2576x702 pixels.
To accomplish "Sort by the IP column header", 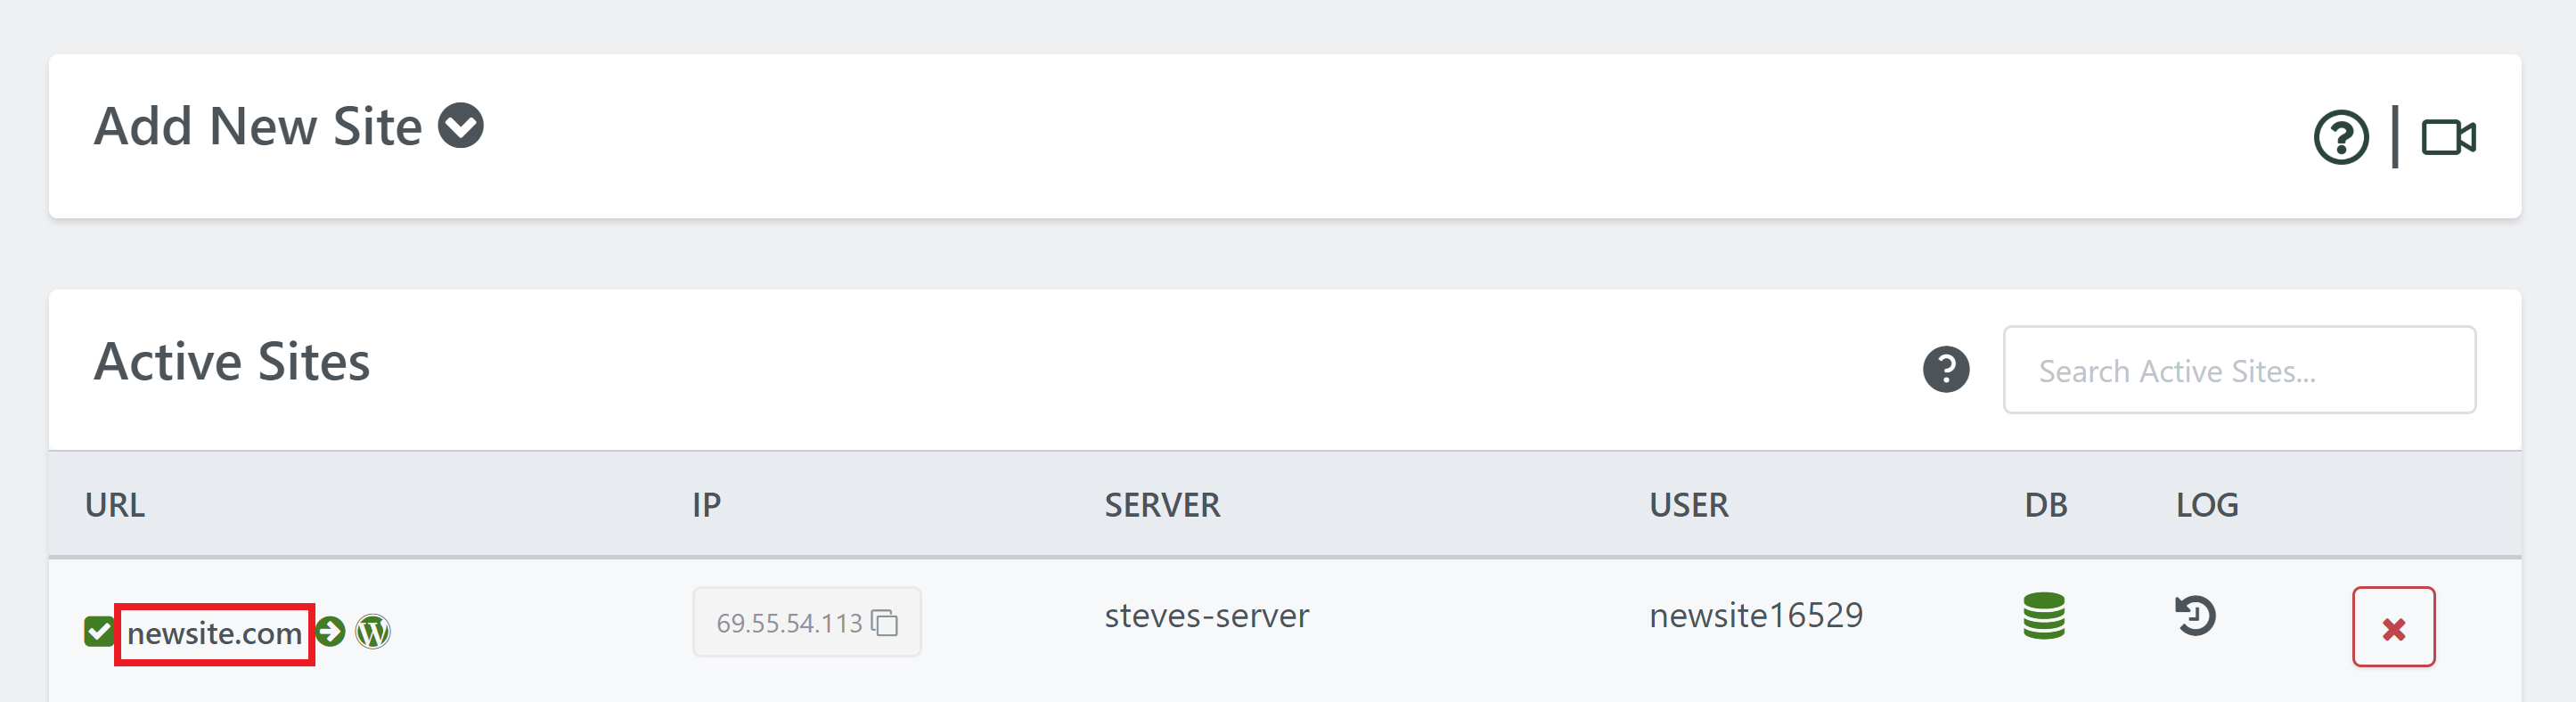I will [x=706, y=505].
